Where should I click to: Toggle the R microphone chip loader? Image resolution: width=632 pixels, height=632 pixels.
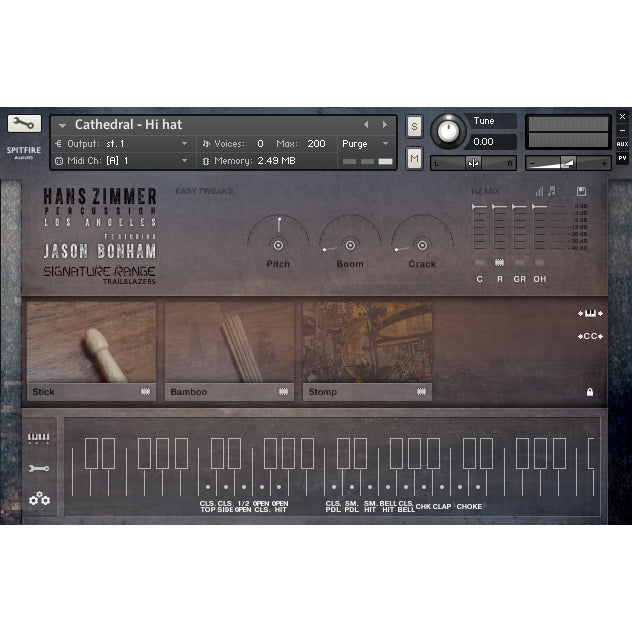pos(499,263)
